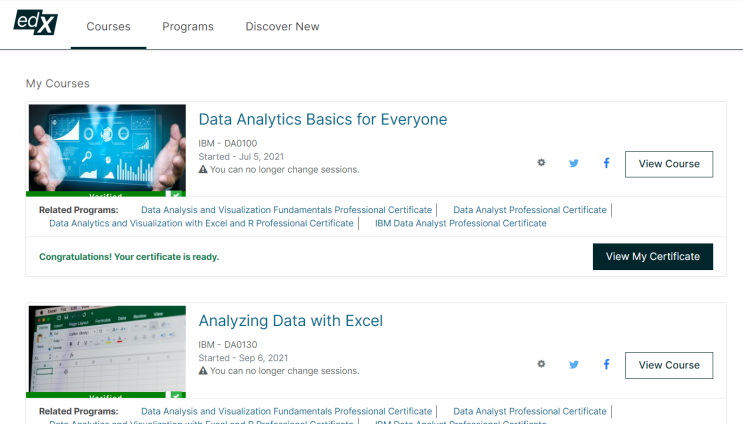Click the edX logo
This screenshot has height=424, width=743.
point(36,23)
